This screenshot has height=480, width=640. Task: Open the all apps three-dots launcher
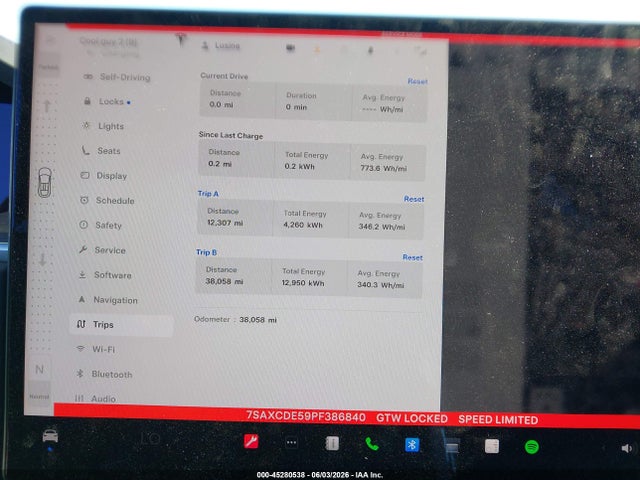[291, 442]
